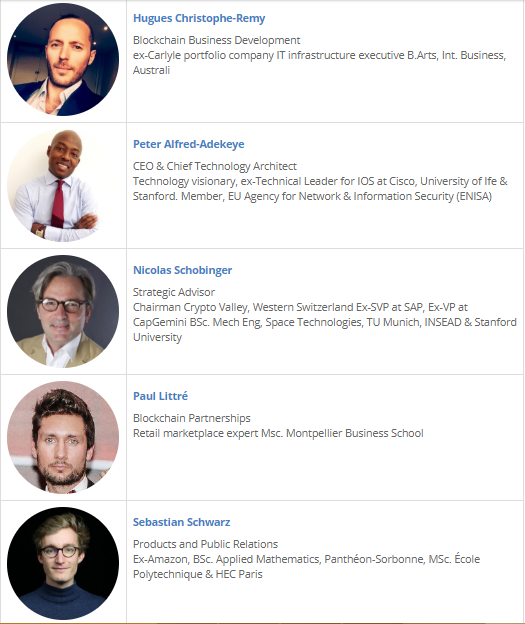Open Hugues Christophe-Remy's profile link
The image size is (525, 624).
[x=199, y=18]
